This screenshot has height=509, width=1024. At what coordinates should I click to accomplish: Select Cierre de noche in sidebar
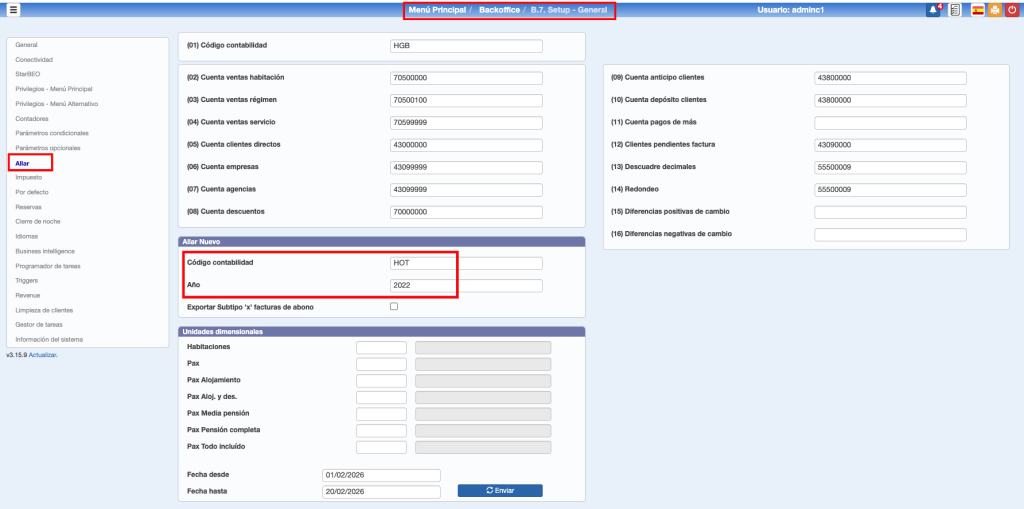(x=38, y=221)
